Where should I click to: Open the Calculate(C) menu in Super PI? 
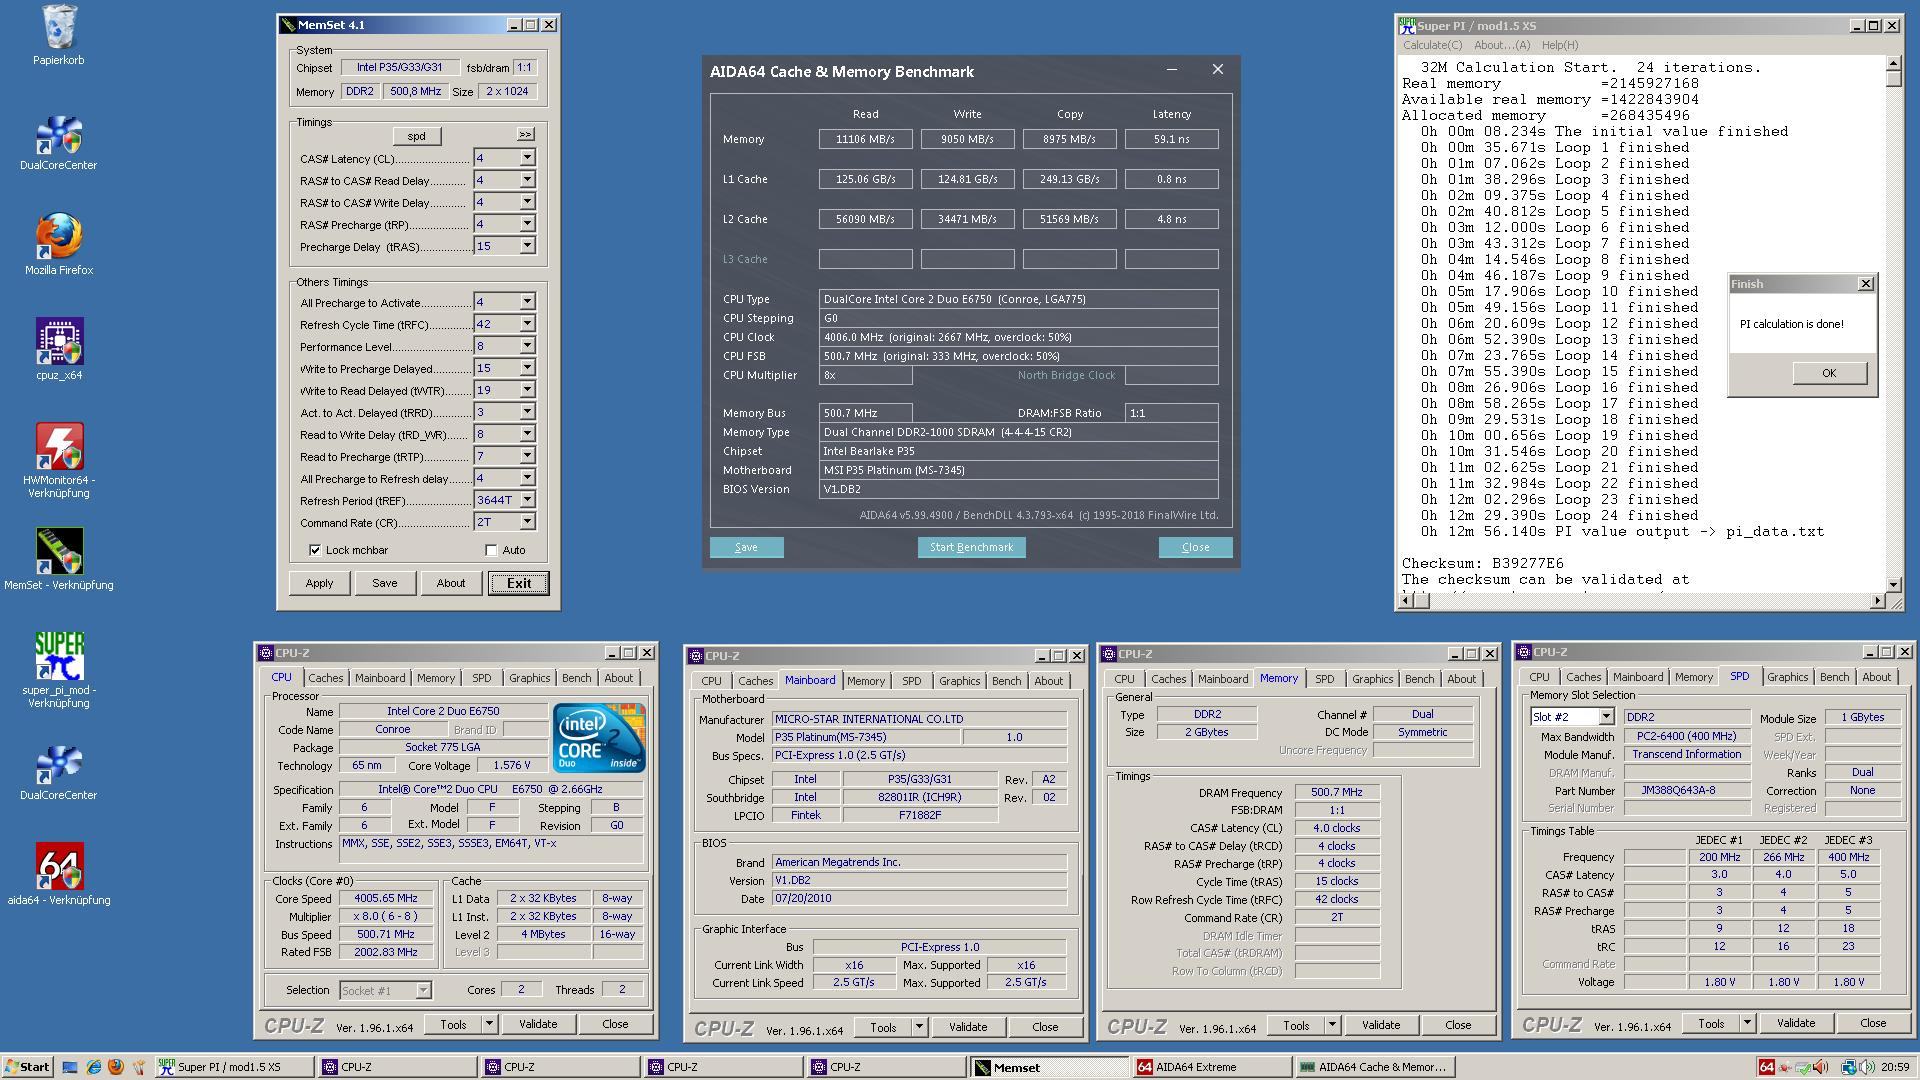1432,45
